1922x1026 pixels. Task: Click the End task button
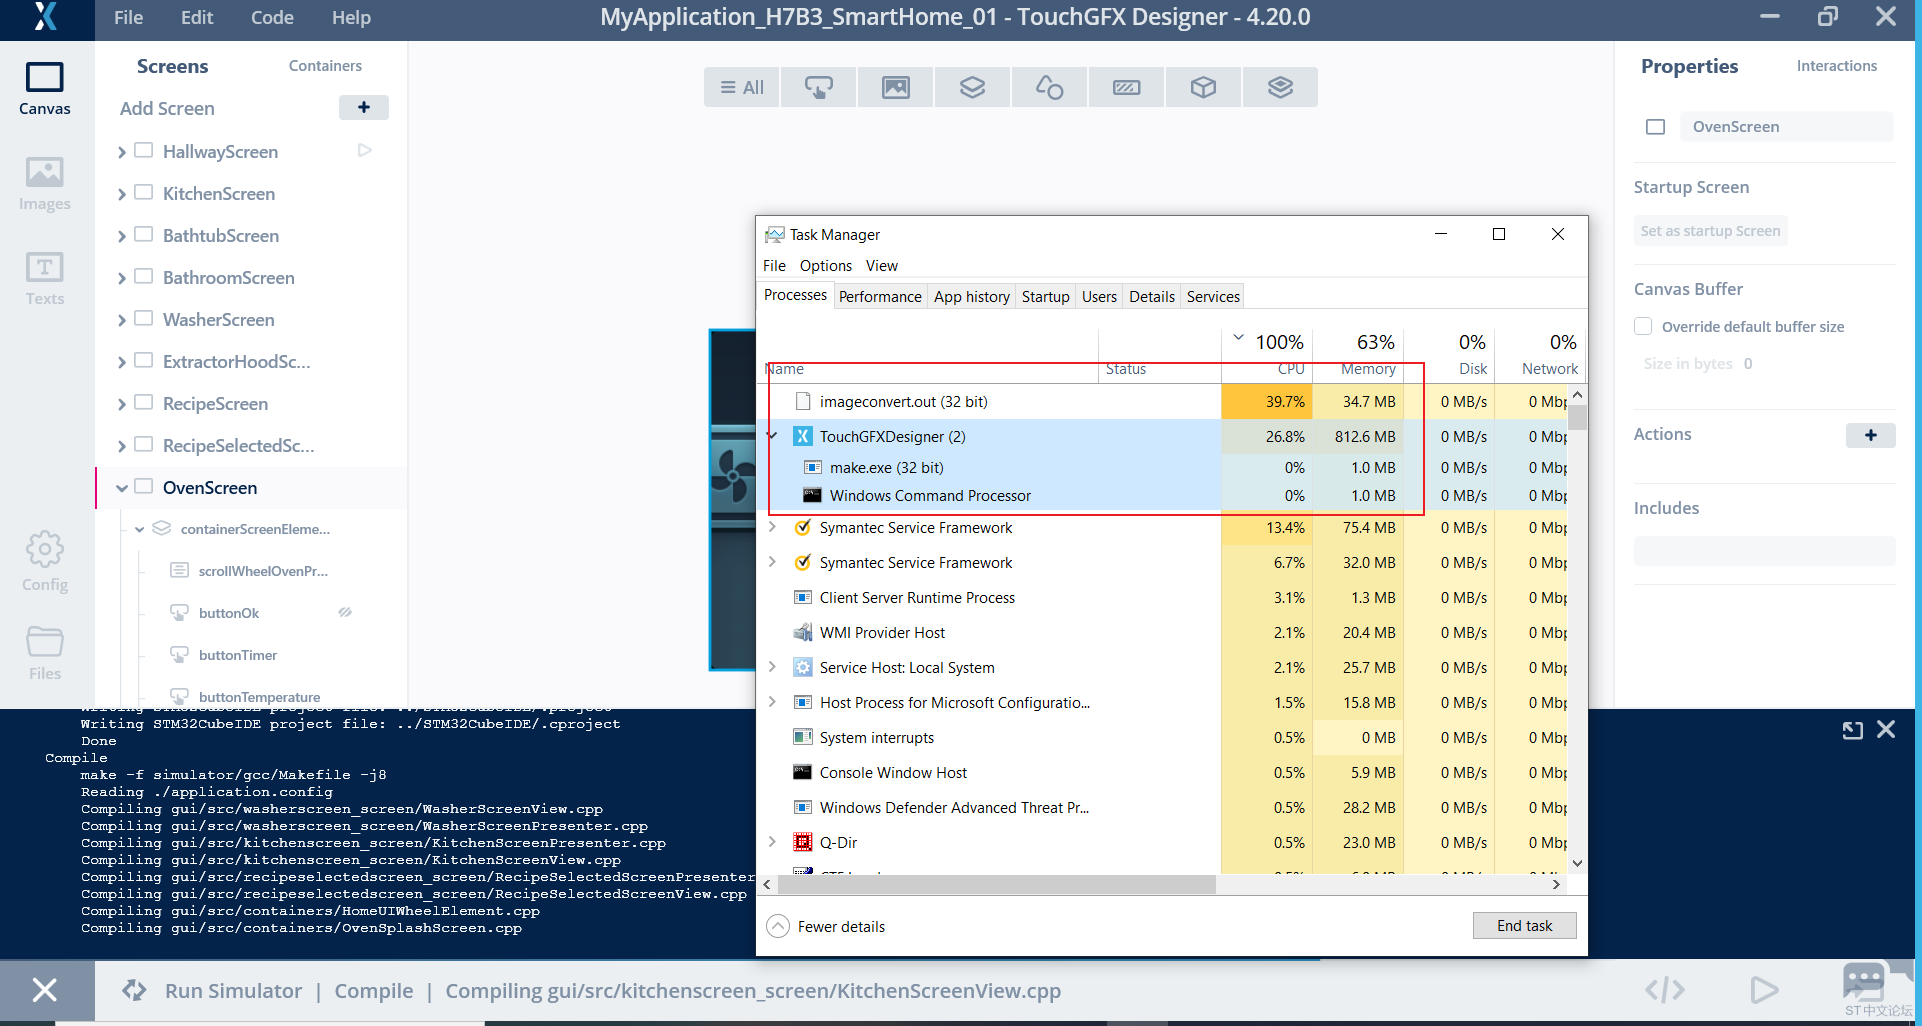1524,926
